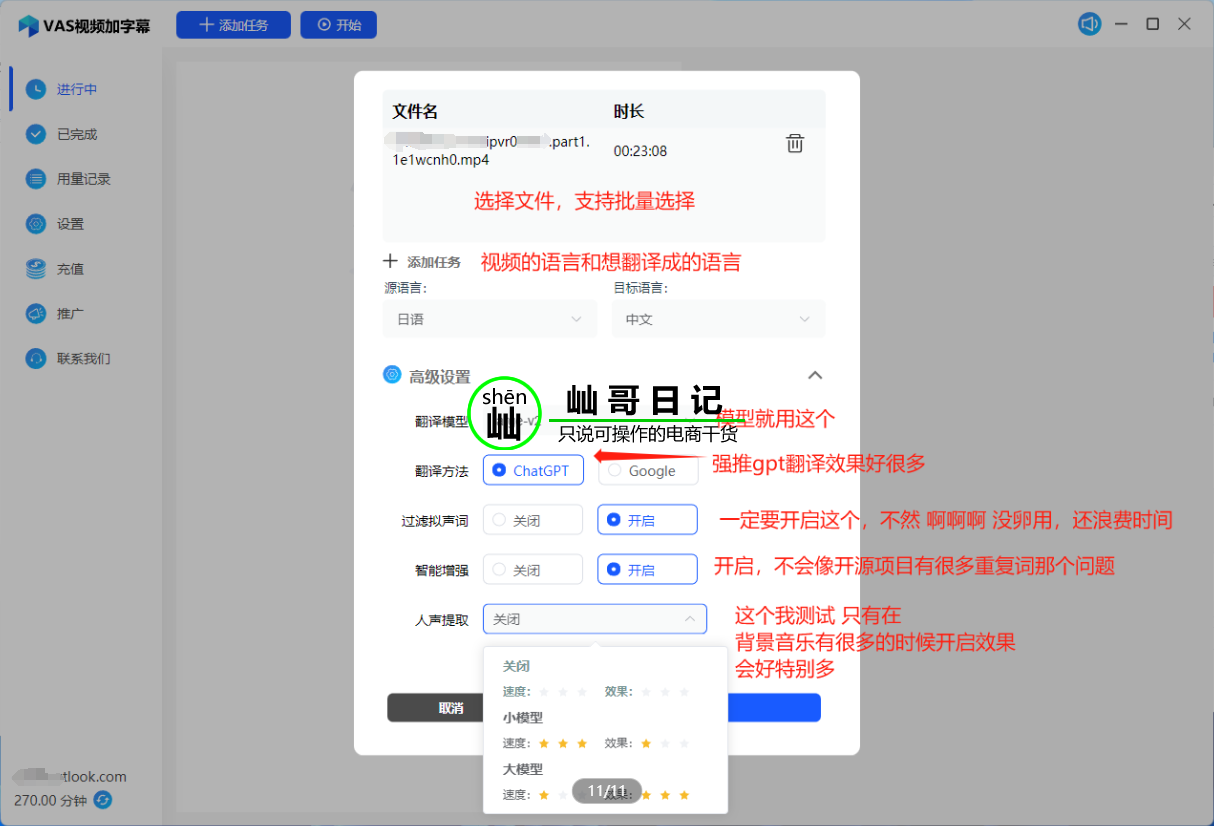1214x826 pixels.
Task: Click the 时长 column header
Action: tap(629, 111)
